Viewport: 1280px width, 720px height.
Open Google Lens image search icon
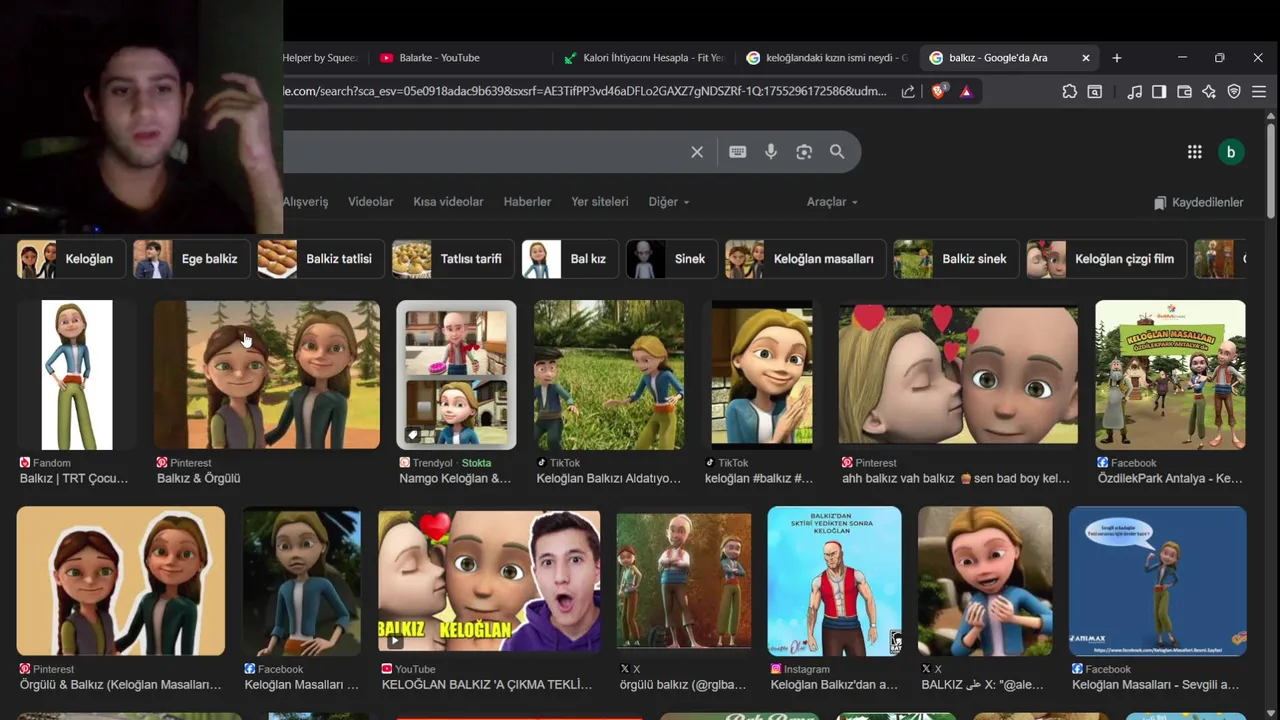tap(804, 152)
